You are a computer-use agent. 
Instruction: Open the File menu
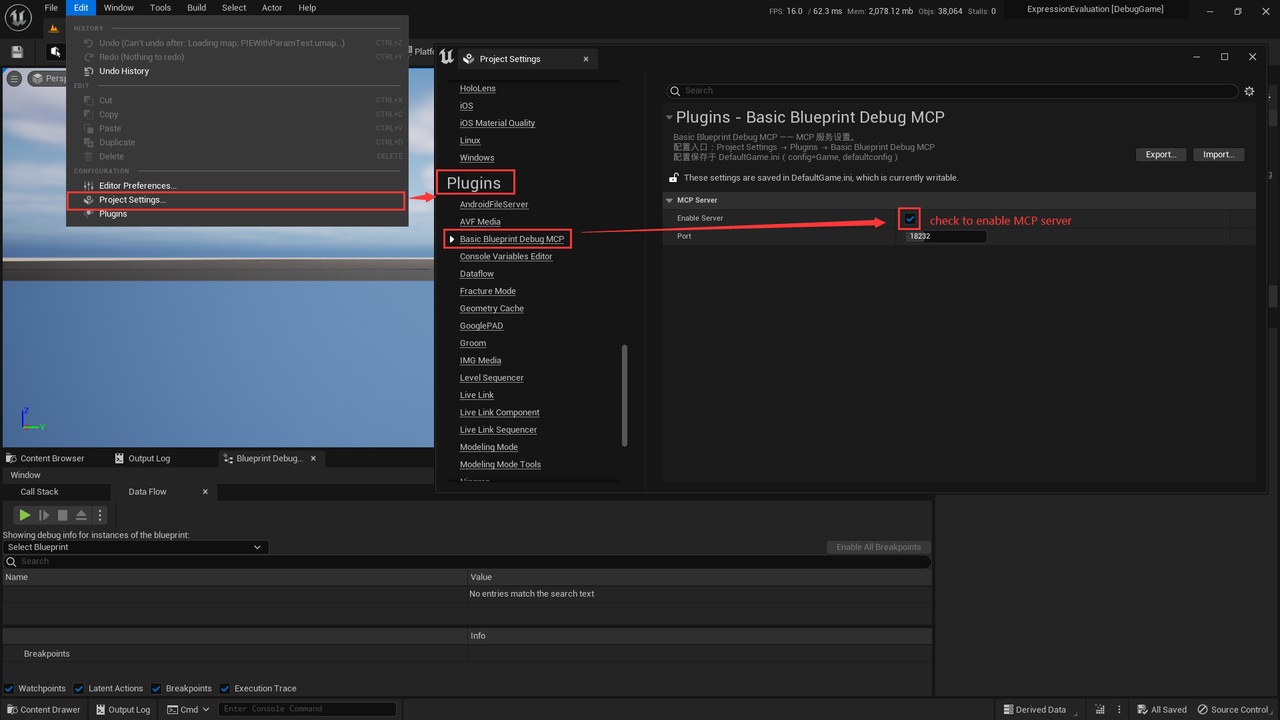coord(51,8)
